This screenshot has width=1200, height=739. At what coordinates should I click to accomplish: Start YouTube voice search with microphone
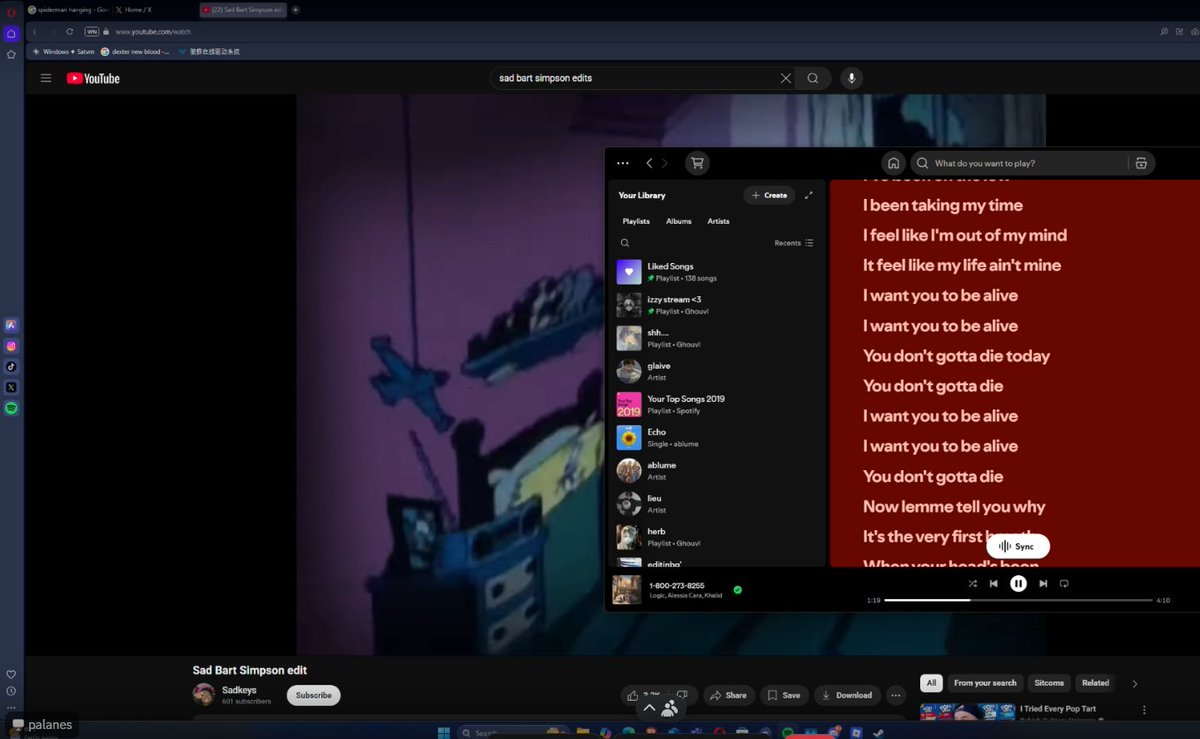(x=852, y=78)
